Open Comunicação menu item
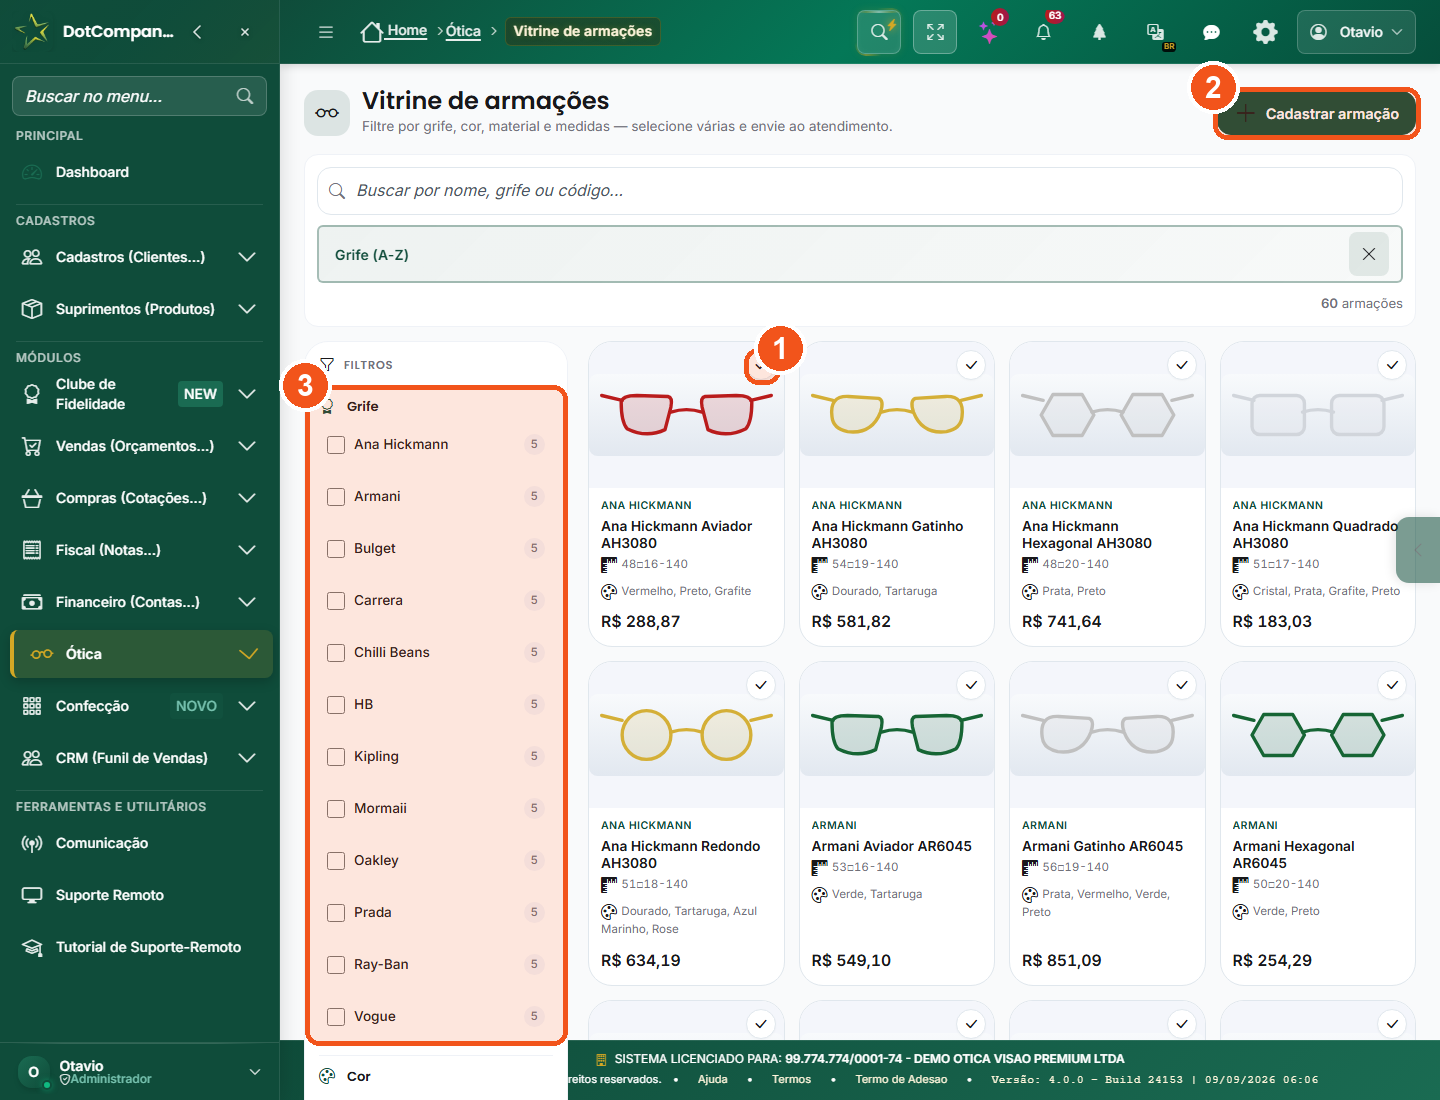The width and height of the screenshot is (1440, 1100). (x=140, y=843)
